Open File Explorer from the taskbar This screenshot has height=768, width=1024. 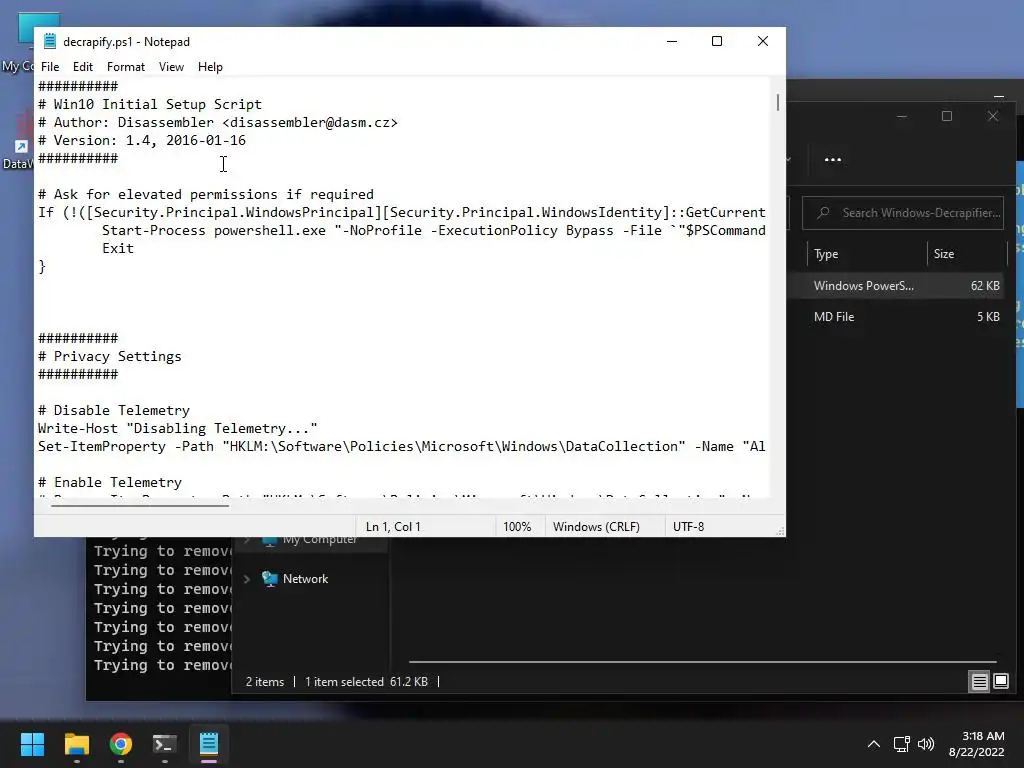76,744
